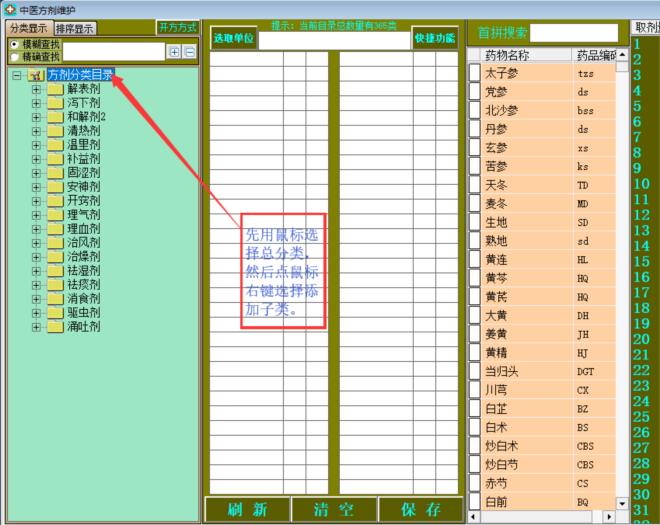Expand the 温里剂 tree node
The width and height of the screenshot is (660, 525).
click(x=37, y=145)
